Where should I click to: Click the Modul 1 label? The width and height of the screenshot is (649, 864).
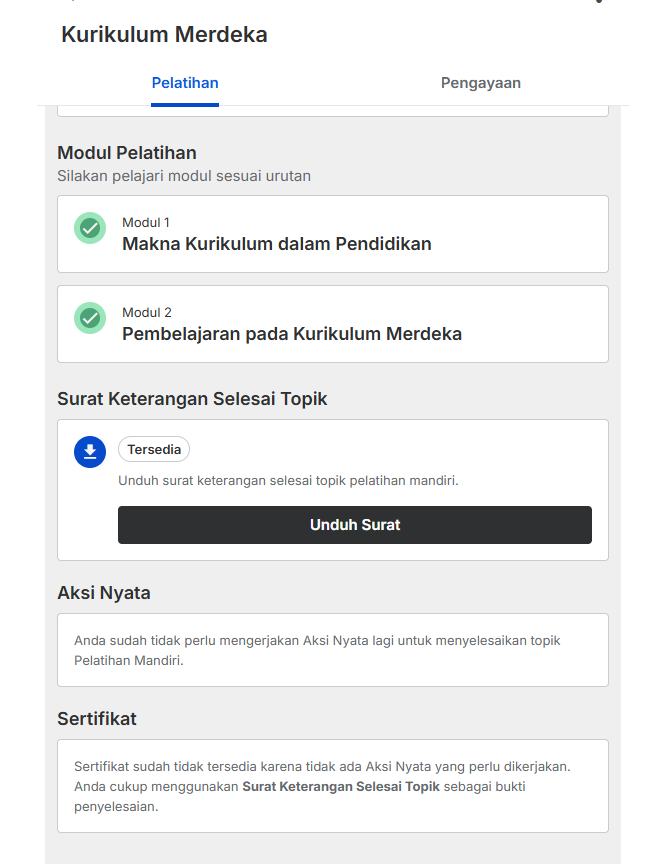146,223
